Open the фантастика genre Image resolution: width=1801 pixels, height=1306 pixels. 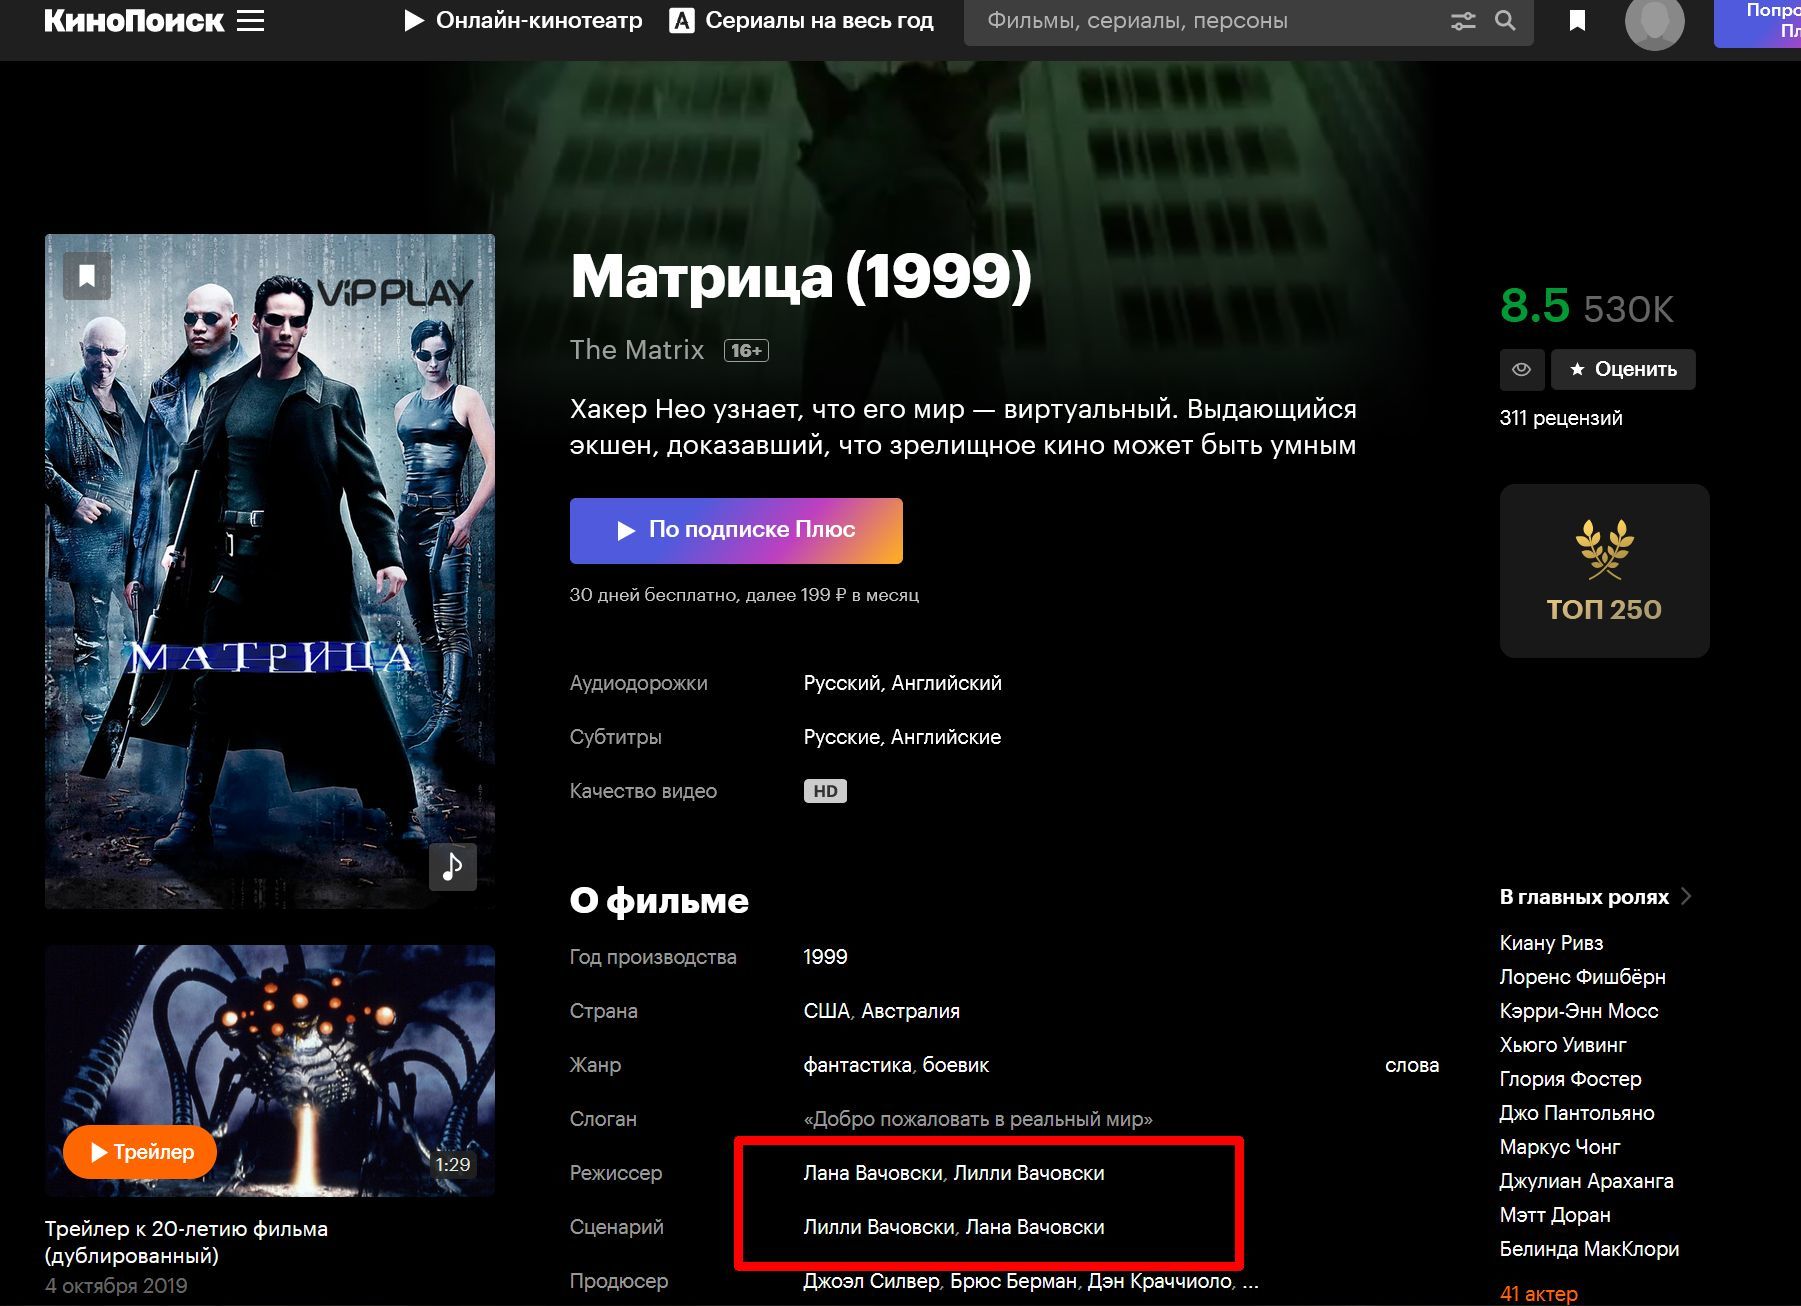click(x=857, y=1065)
